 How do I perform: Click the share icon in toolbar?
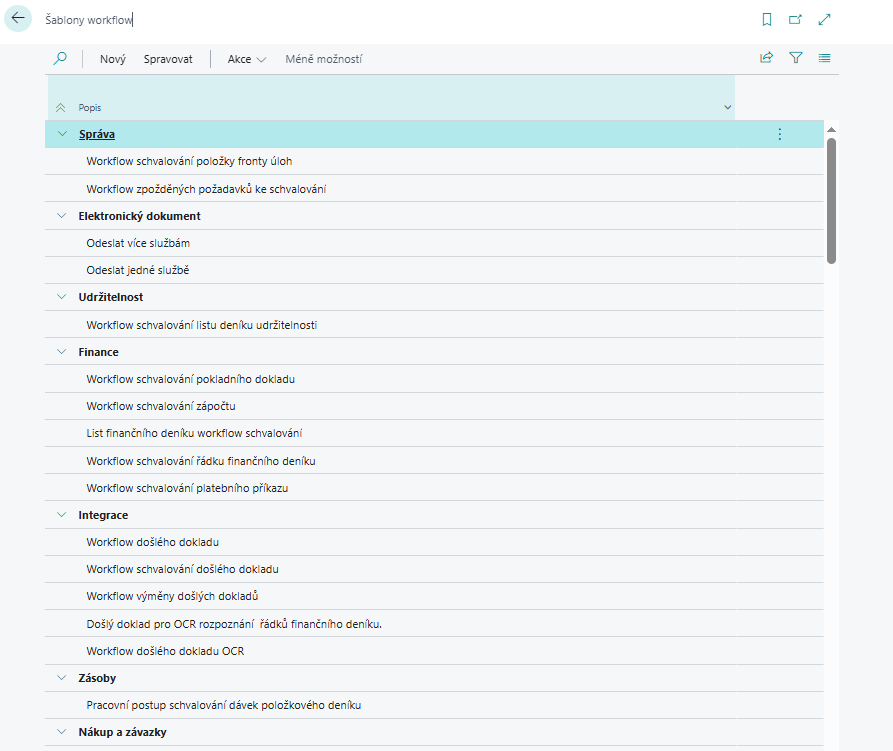767,58
